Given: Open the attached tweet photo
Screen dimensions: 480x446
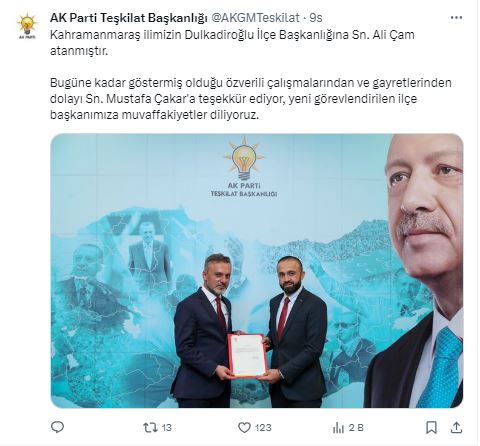Looking at the screenshot, I should coord(257,271).
